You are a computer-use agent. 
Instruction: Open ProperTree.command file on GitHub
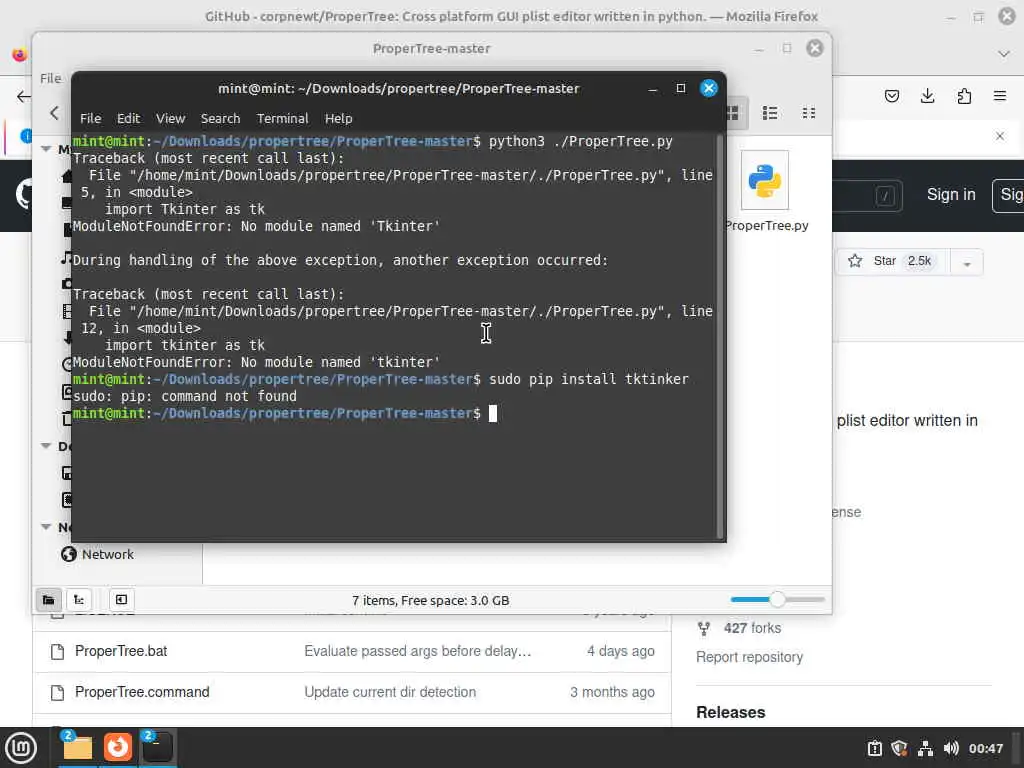point(142,692)
